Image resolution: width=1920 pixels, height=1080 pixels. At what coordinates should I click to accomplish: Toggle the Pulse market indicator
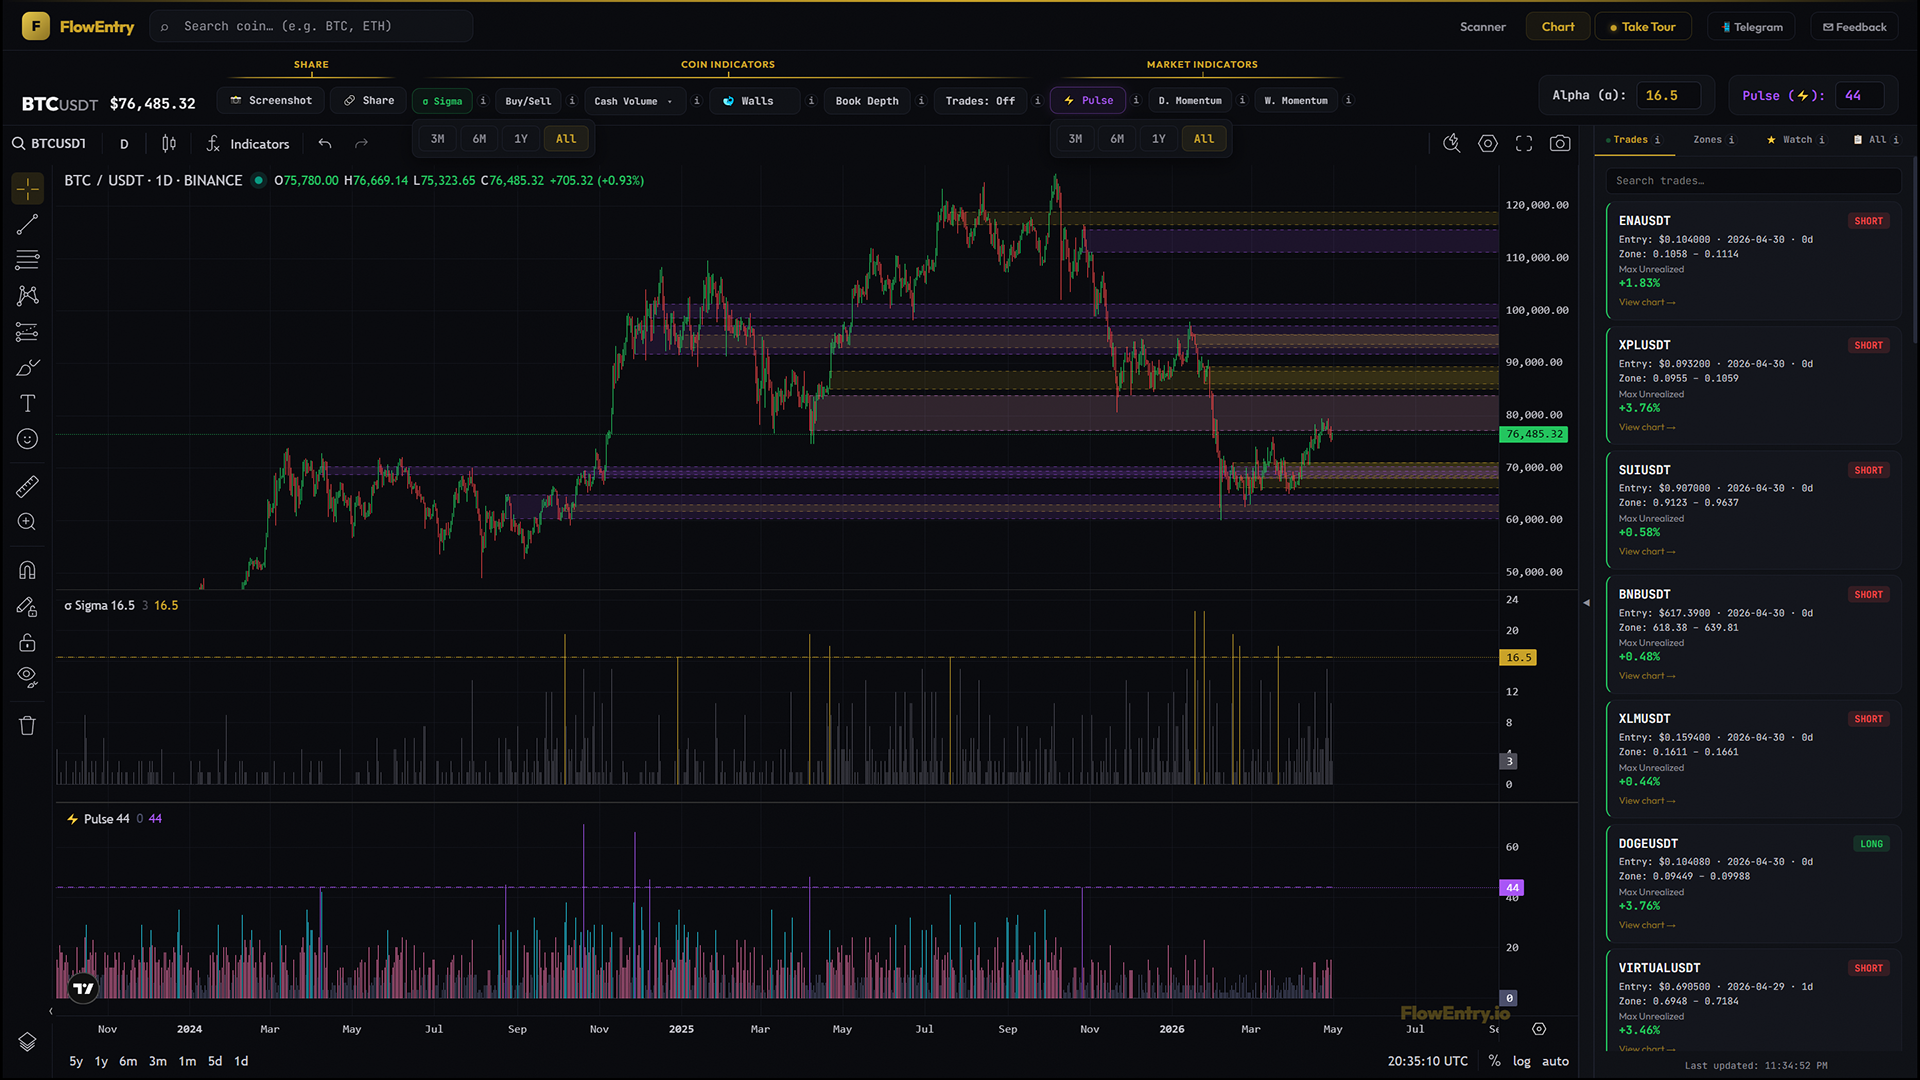1088,101
